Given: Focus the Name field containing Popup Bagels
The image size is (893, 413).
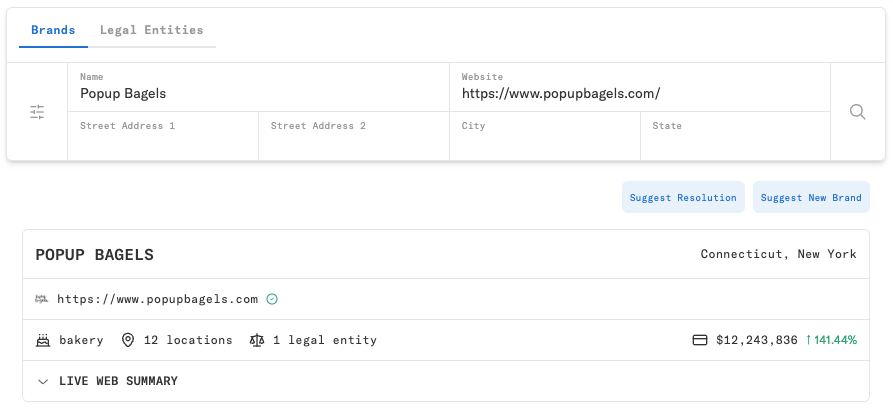Looking at the screenshot, I should 258,94.
